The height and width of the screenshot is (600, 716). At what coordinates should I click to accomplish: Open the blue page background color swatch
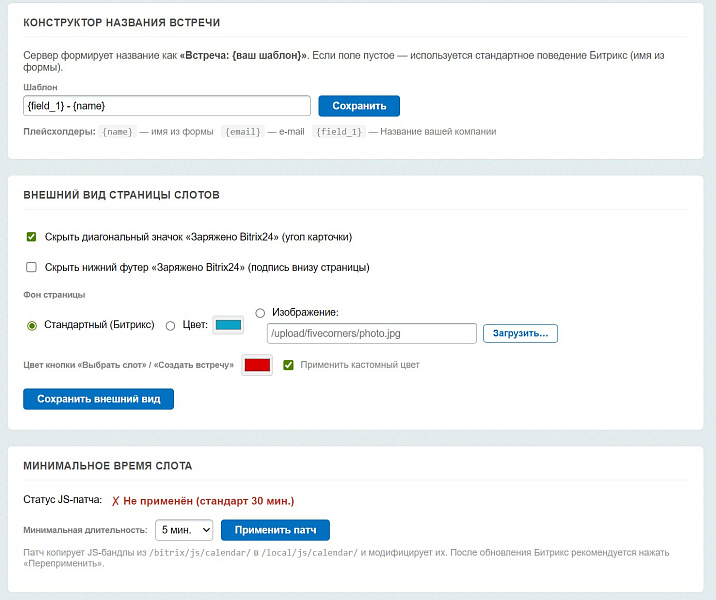pos(229,325)
